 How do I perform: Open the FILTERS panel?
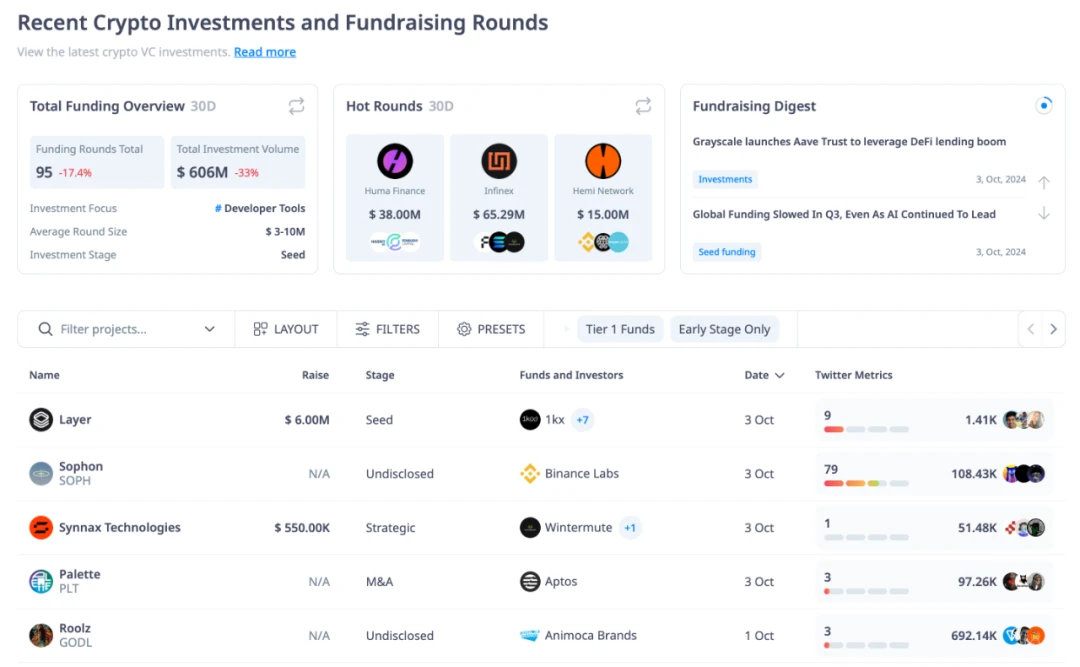(388, 329)
